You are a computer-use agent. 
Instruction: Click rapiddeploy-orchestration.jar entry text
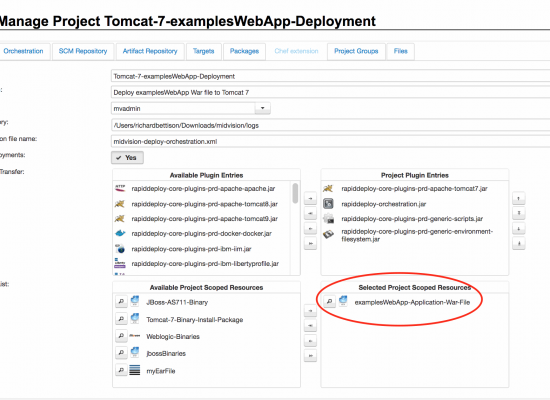(384, 204)
